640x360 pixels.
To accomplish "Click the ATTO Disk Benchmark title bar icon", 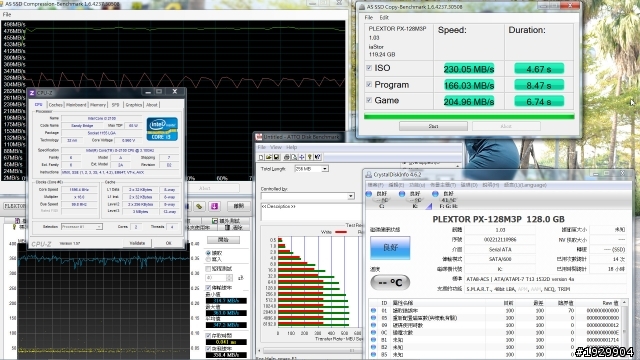I will click(x=259, y=137).
